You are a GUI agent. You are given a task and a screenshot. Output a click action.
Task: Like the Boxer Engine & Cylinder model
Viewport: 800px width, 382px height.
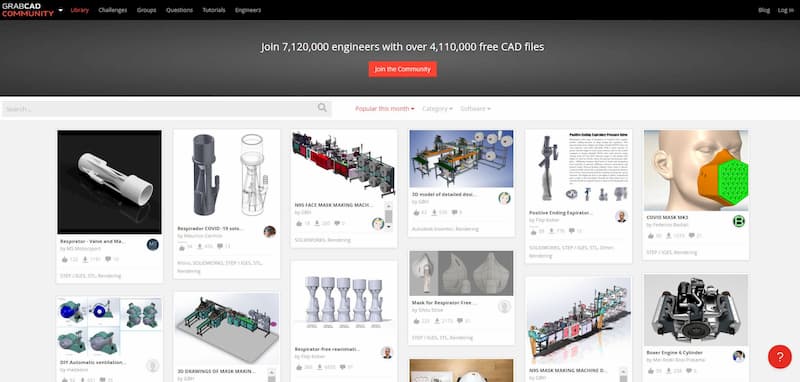(651, 371)
